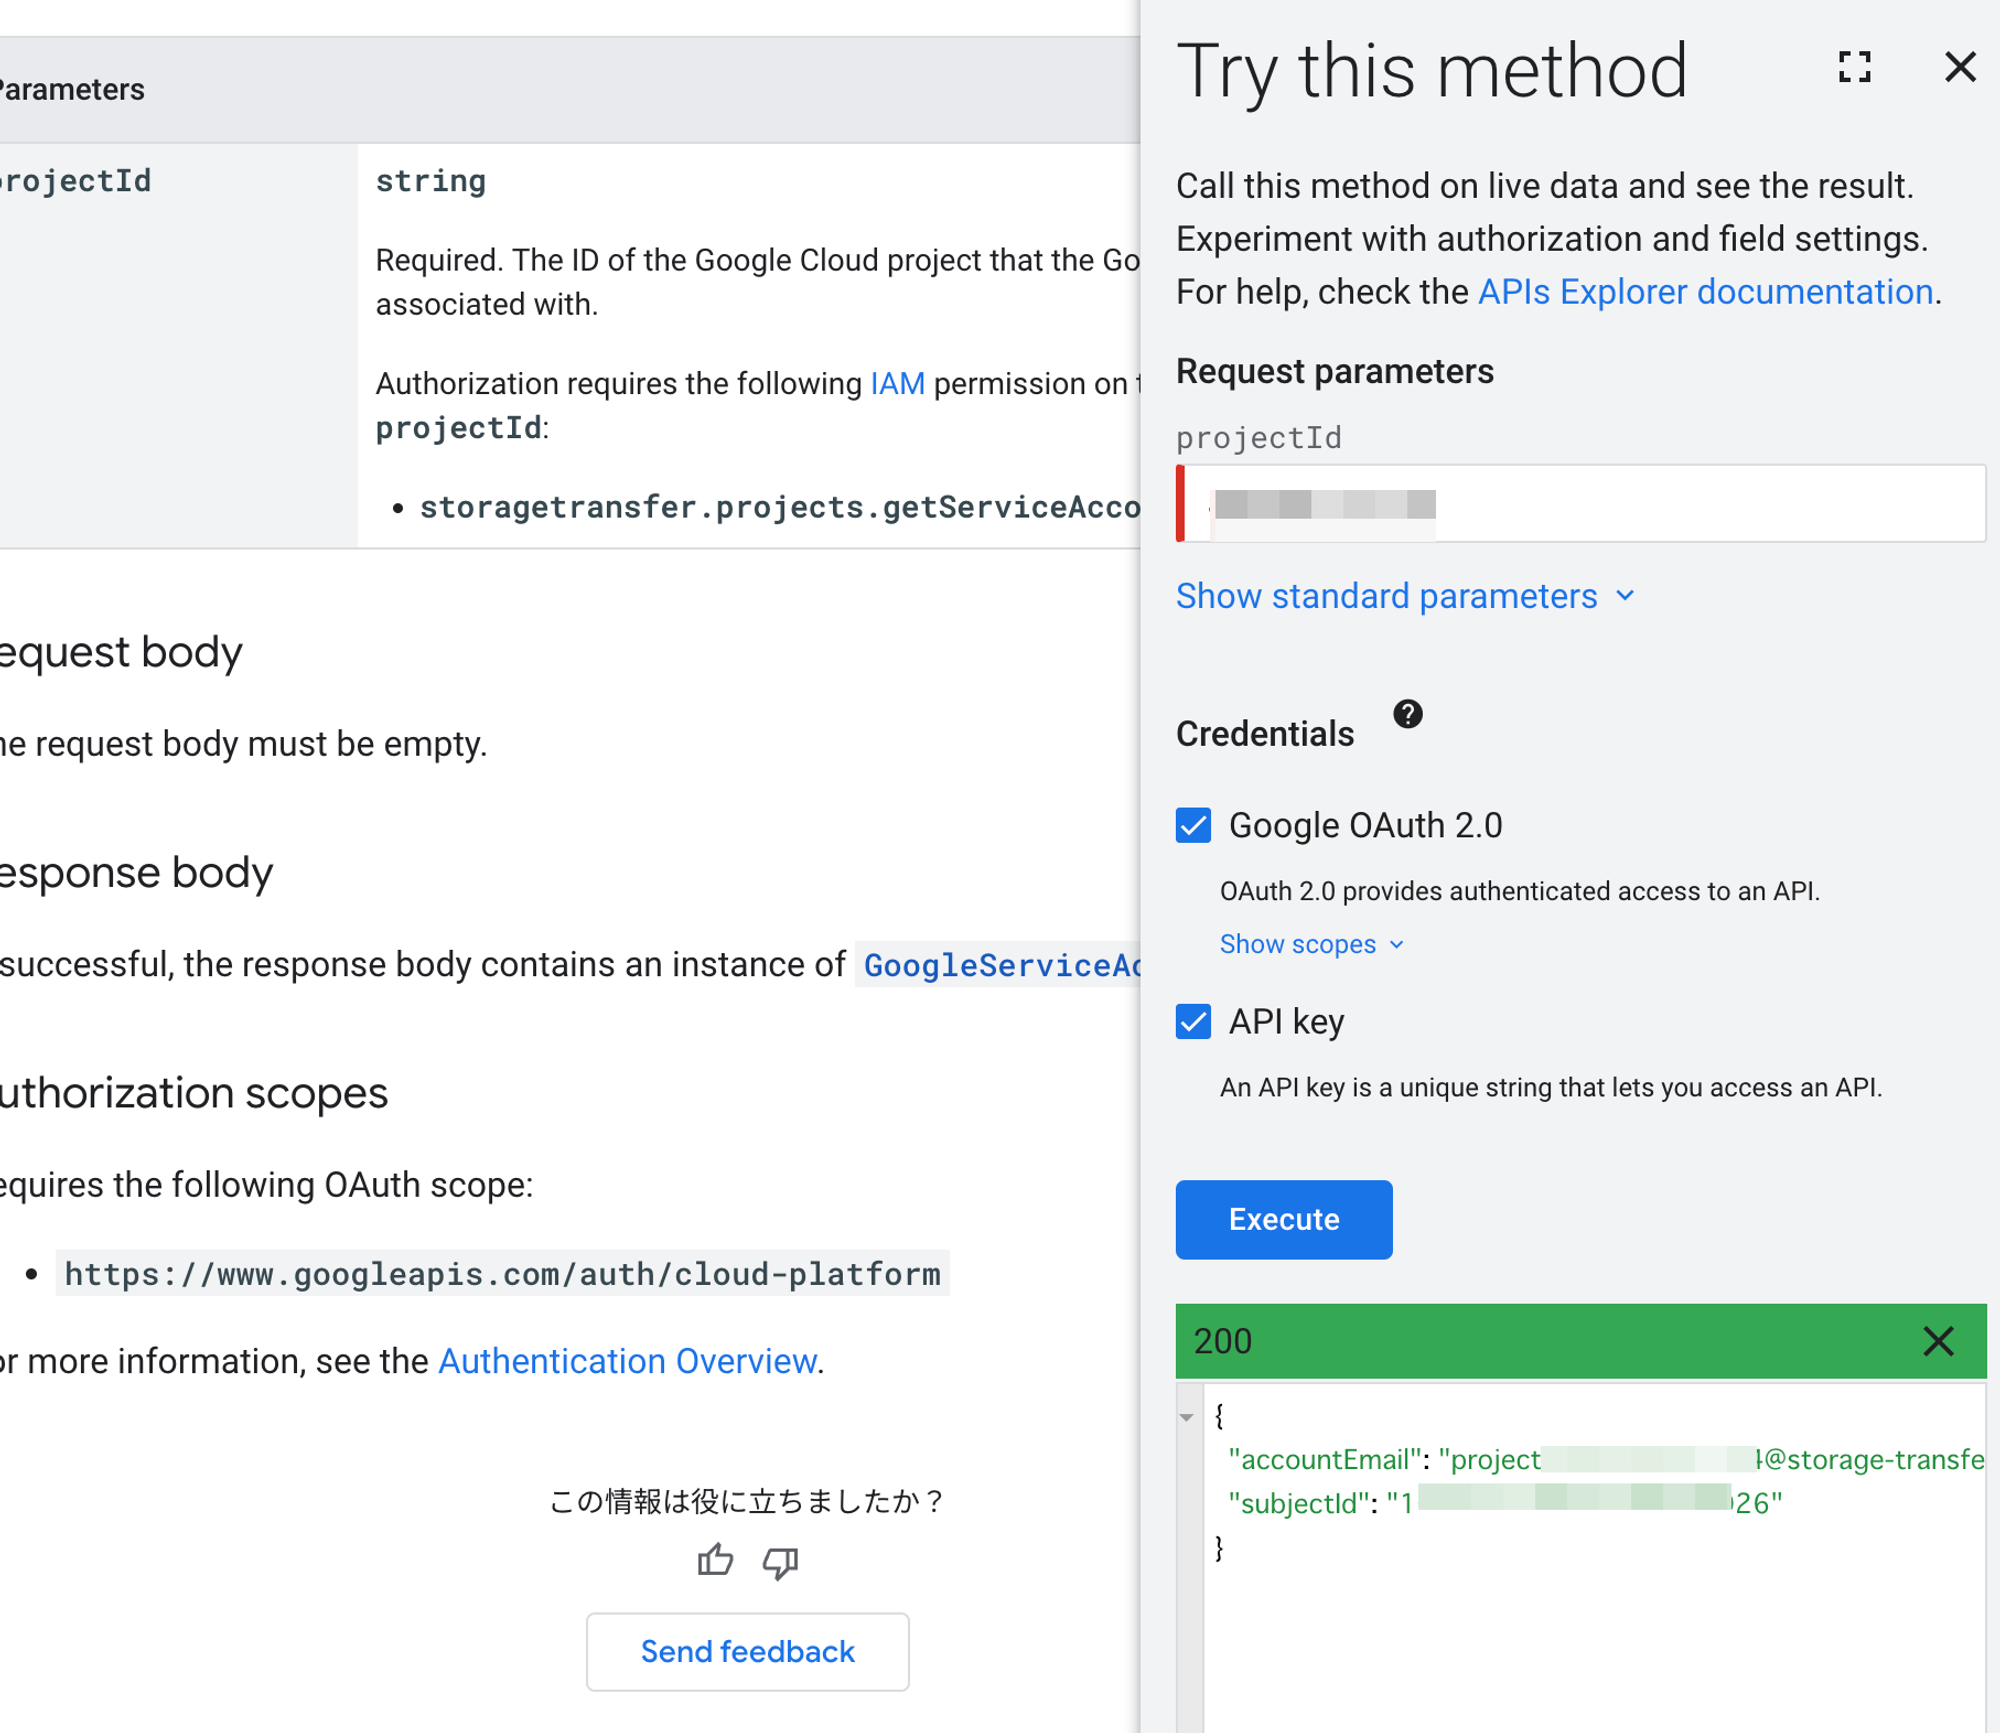Focus the projectId input field
Image resolution: width=2000 pixels, height=1733 pixels.
(x=1600, y=504)
